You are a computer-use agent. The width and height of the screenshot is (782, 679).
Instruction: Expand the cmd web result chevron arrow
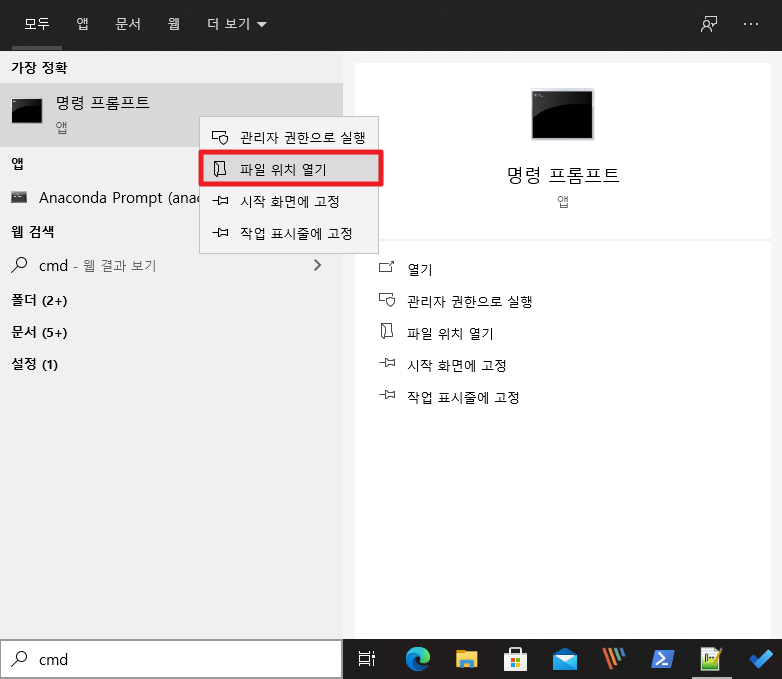[x=318, y=265]
